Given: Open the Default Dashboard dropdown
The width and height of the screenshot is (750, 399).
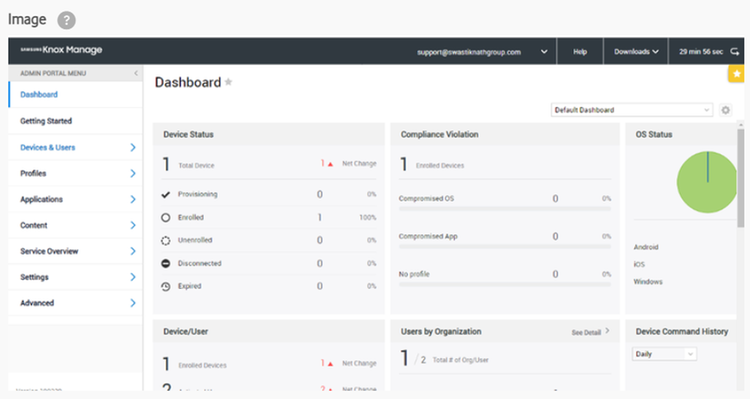Looking at the screenshot, I should pos(632,110).
